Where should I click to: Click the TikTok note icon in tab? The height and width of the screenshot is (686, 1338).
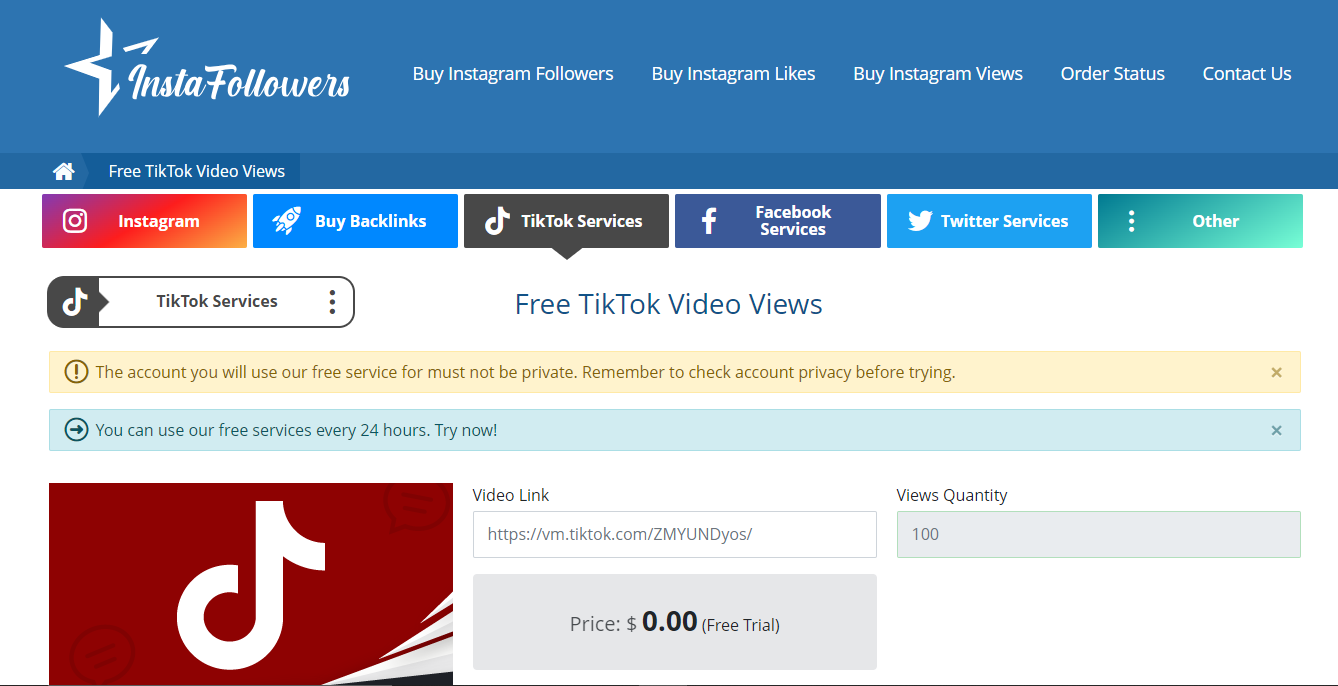[x=497, y=221]
